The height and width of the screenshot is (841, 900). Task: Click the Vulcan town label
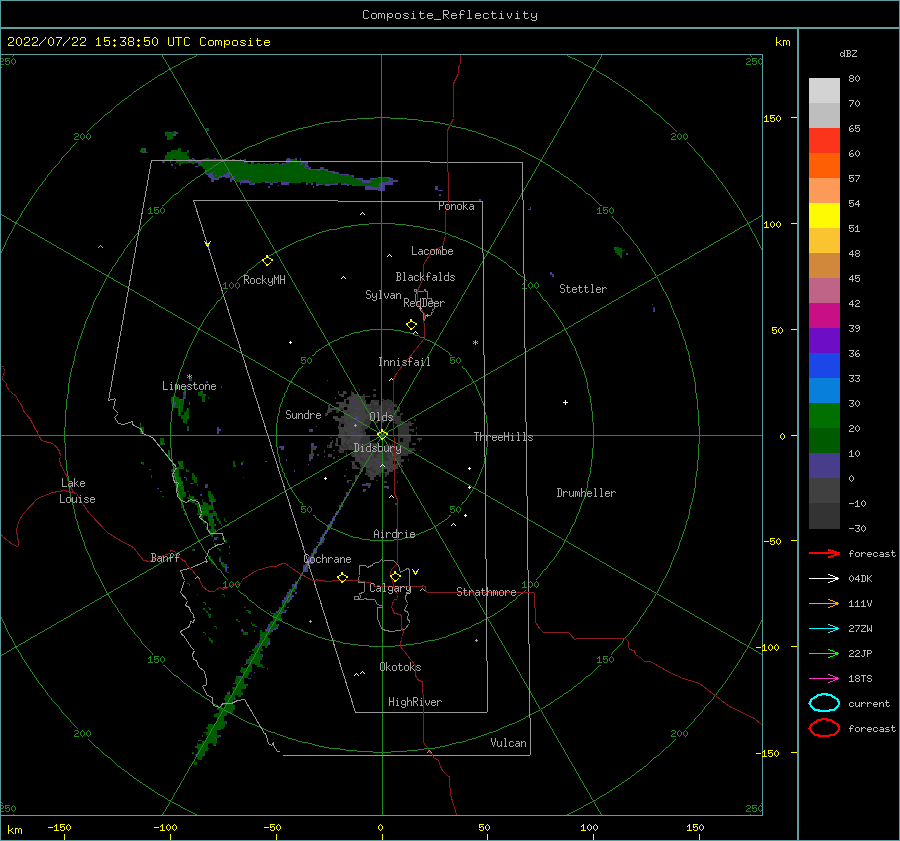[508, 743]
